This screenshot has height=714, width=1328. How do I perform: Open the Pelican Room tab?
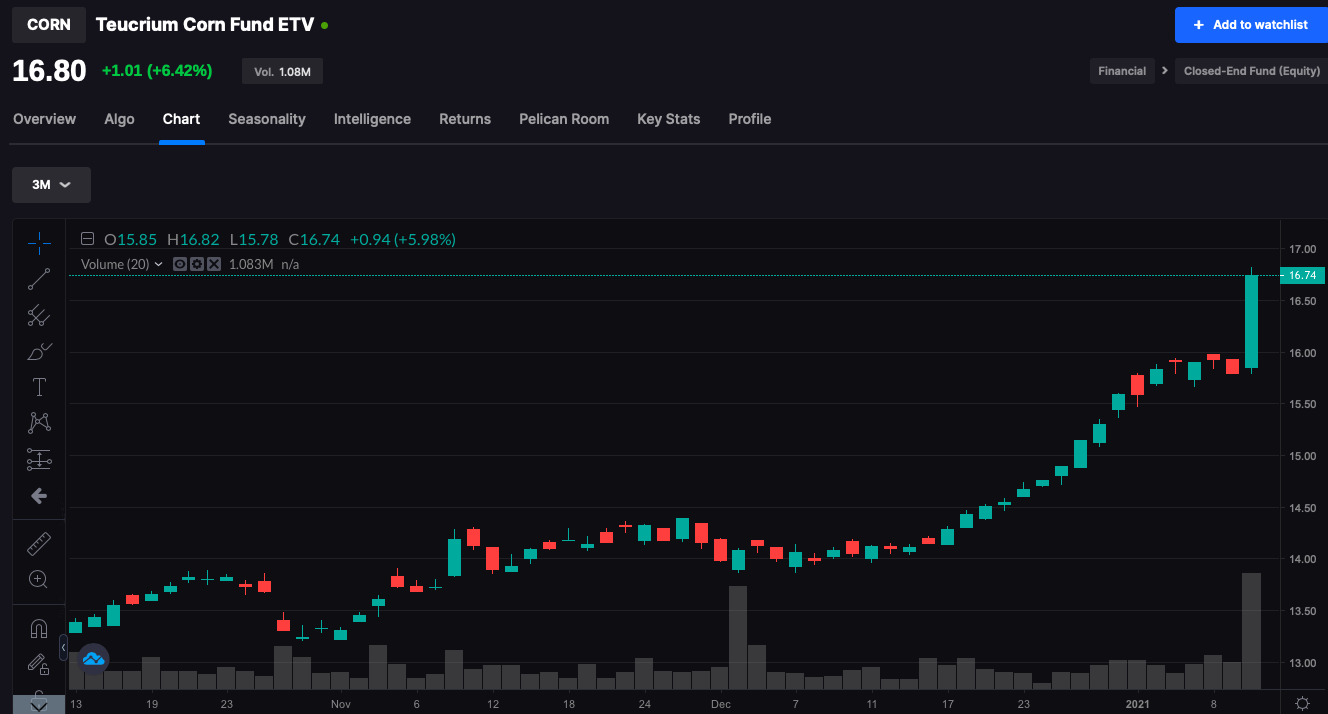(564, 119)
